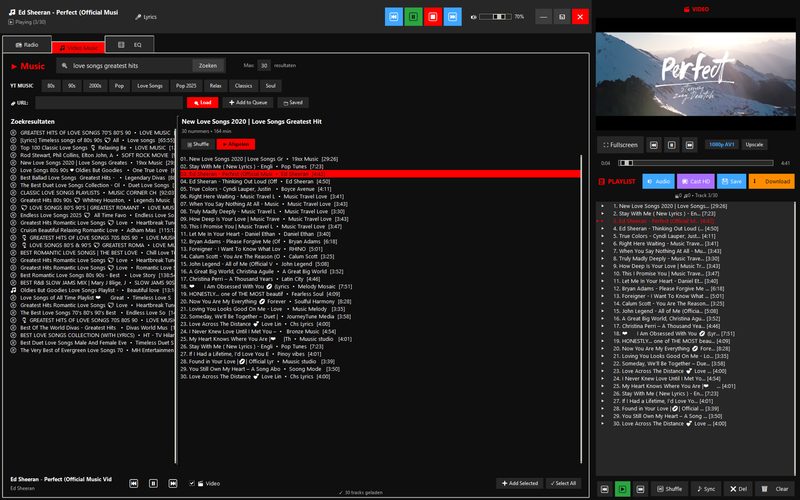Stop playback with the red stop button
800x500 pixels.
pyautogui.click(x=433, y=17)
